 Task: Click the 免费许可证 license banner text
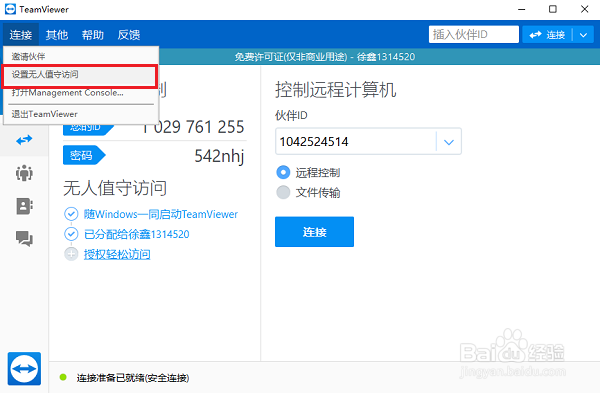[x=324, y=57]
